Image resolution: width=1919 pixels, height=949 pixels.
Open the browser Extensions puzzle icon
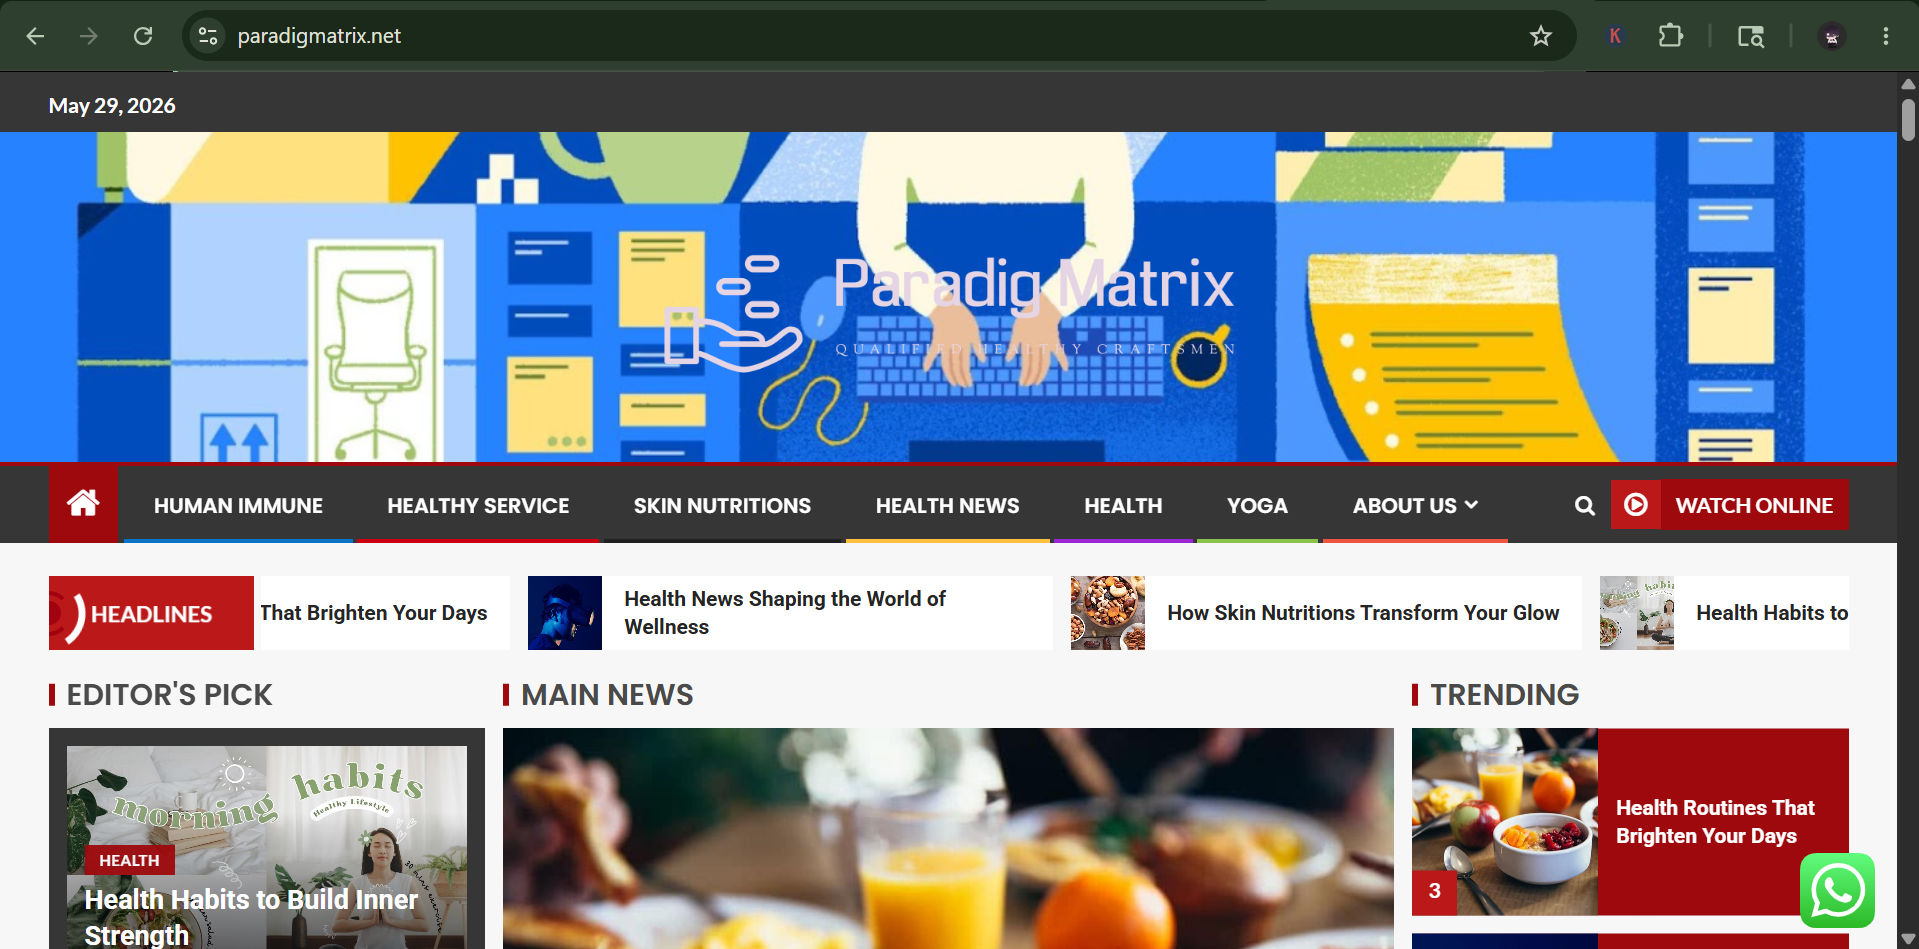pyautogui.click(x=1670, y=36)
